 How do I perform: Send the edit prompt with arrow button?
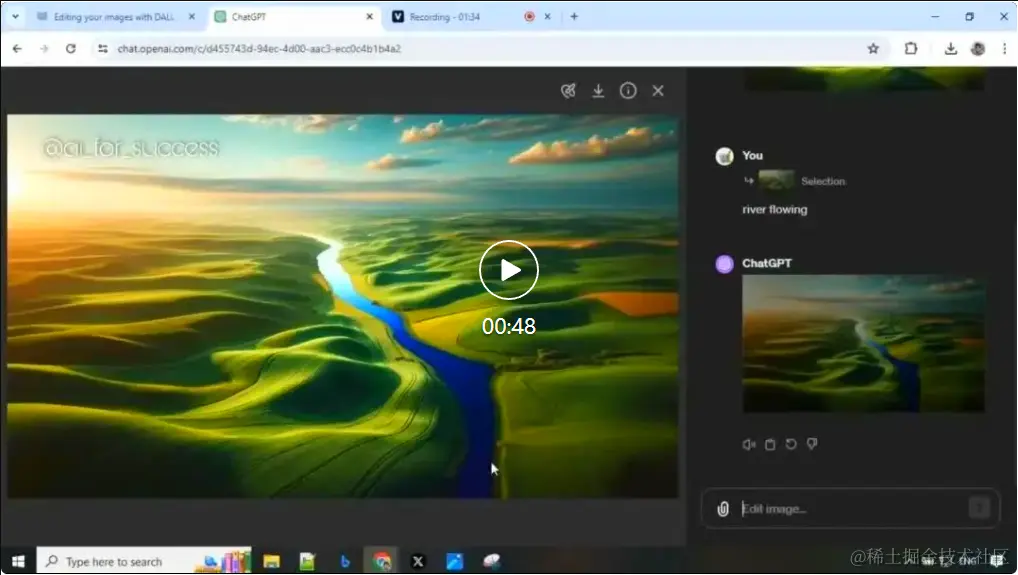click(x=979, y=508)
